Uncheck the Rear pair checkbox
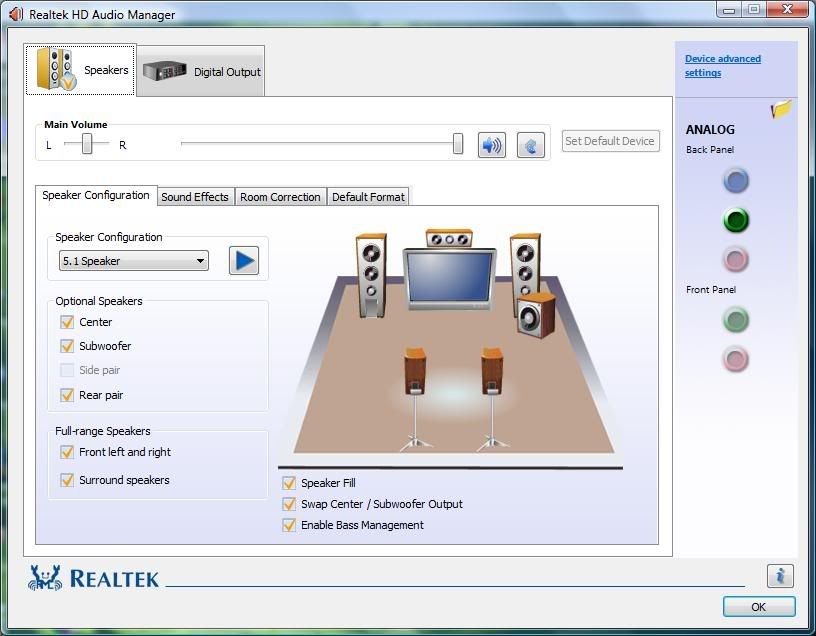Screen dimensions: 816x636 click(67, 395)
